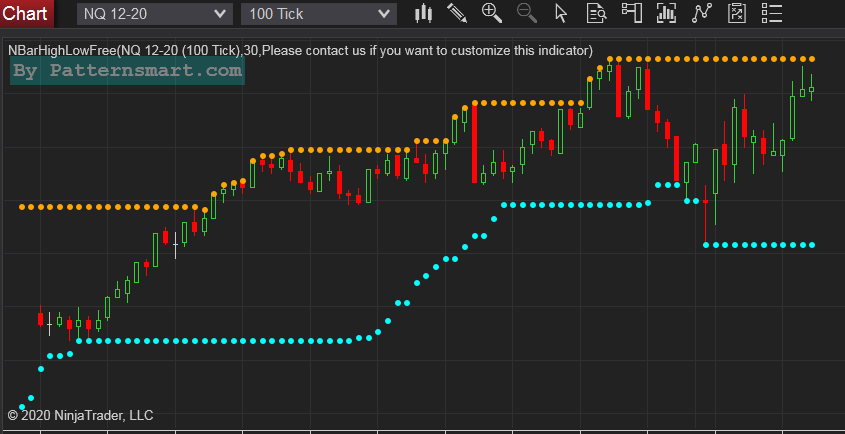845x434 pixels.
Task: Select the Chart tab
Action: (27, 13)
